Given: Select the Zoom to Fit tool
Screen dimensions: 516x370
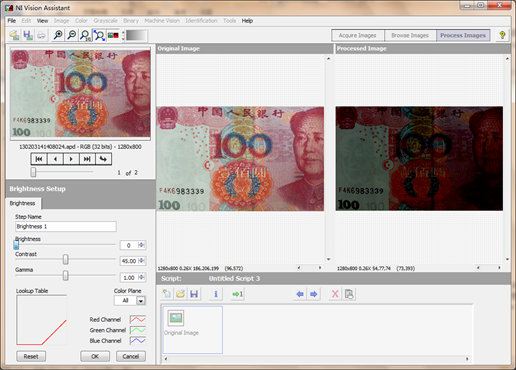Looking at the screenshot, I should 99,35.
